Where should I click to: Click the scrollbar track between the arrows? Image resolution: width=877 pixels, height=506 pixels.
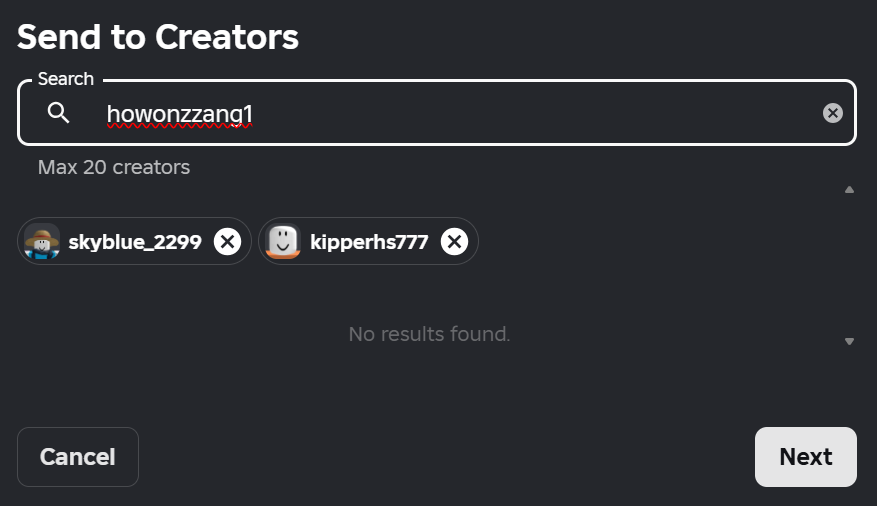point(849,266)
